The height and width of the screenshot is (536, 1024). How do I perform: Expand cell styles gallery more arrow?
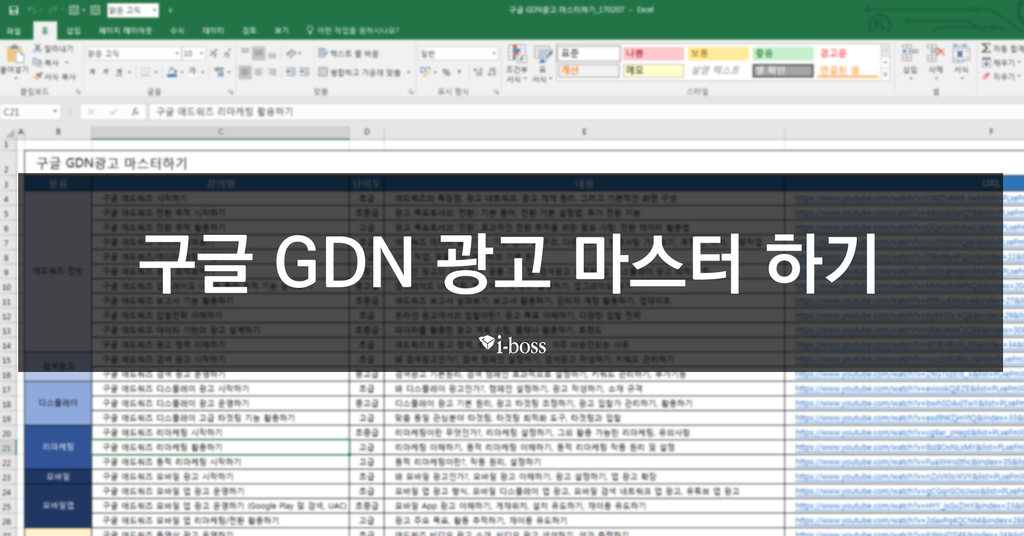[885, 76]
